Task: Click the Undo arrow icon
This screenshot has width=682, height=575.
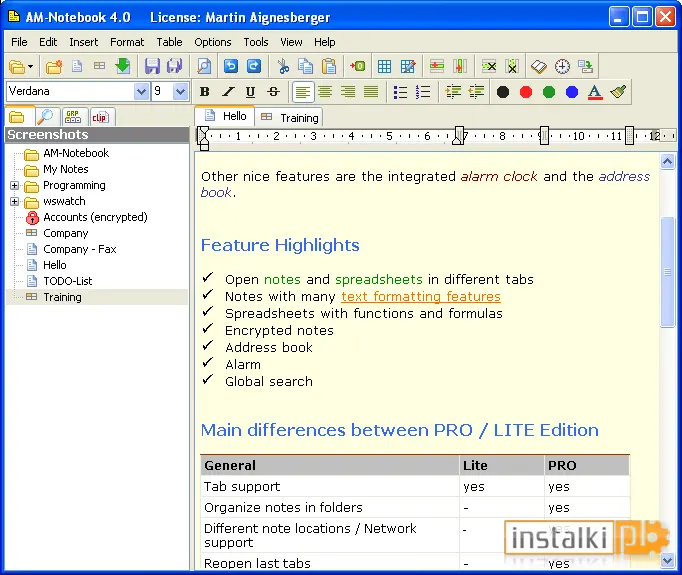Action: (x=231, y=66)
